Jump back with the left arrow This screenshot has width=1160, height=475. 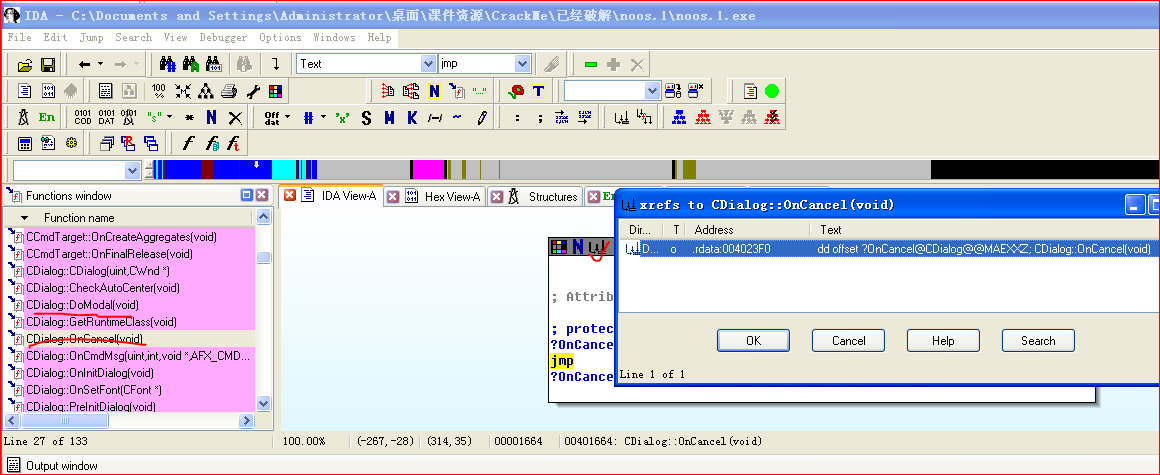tap(84, 64)
